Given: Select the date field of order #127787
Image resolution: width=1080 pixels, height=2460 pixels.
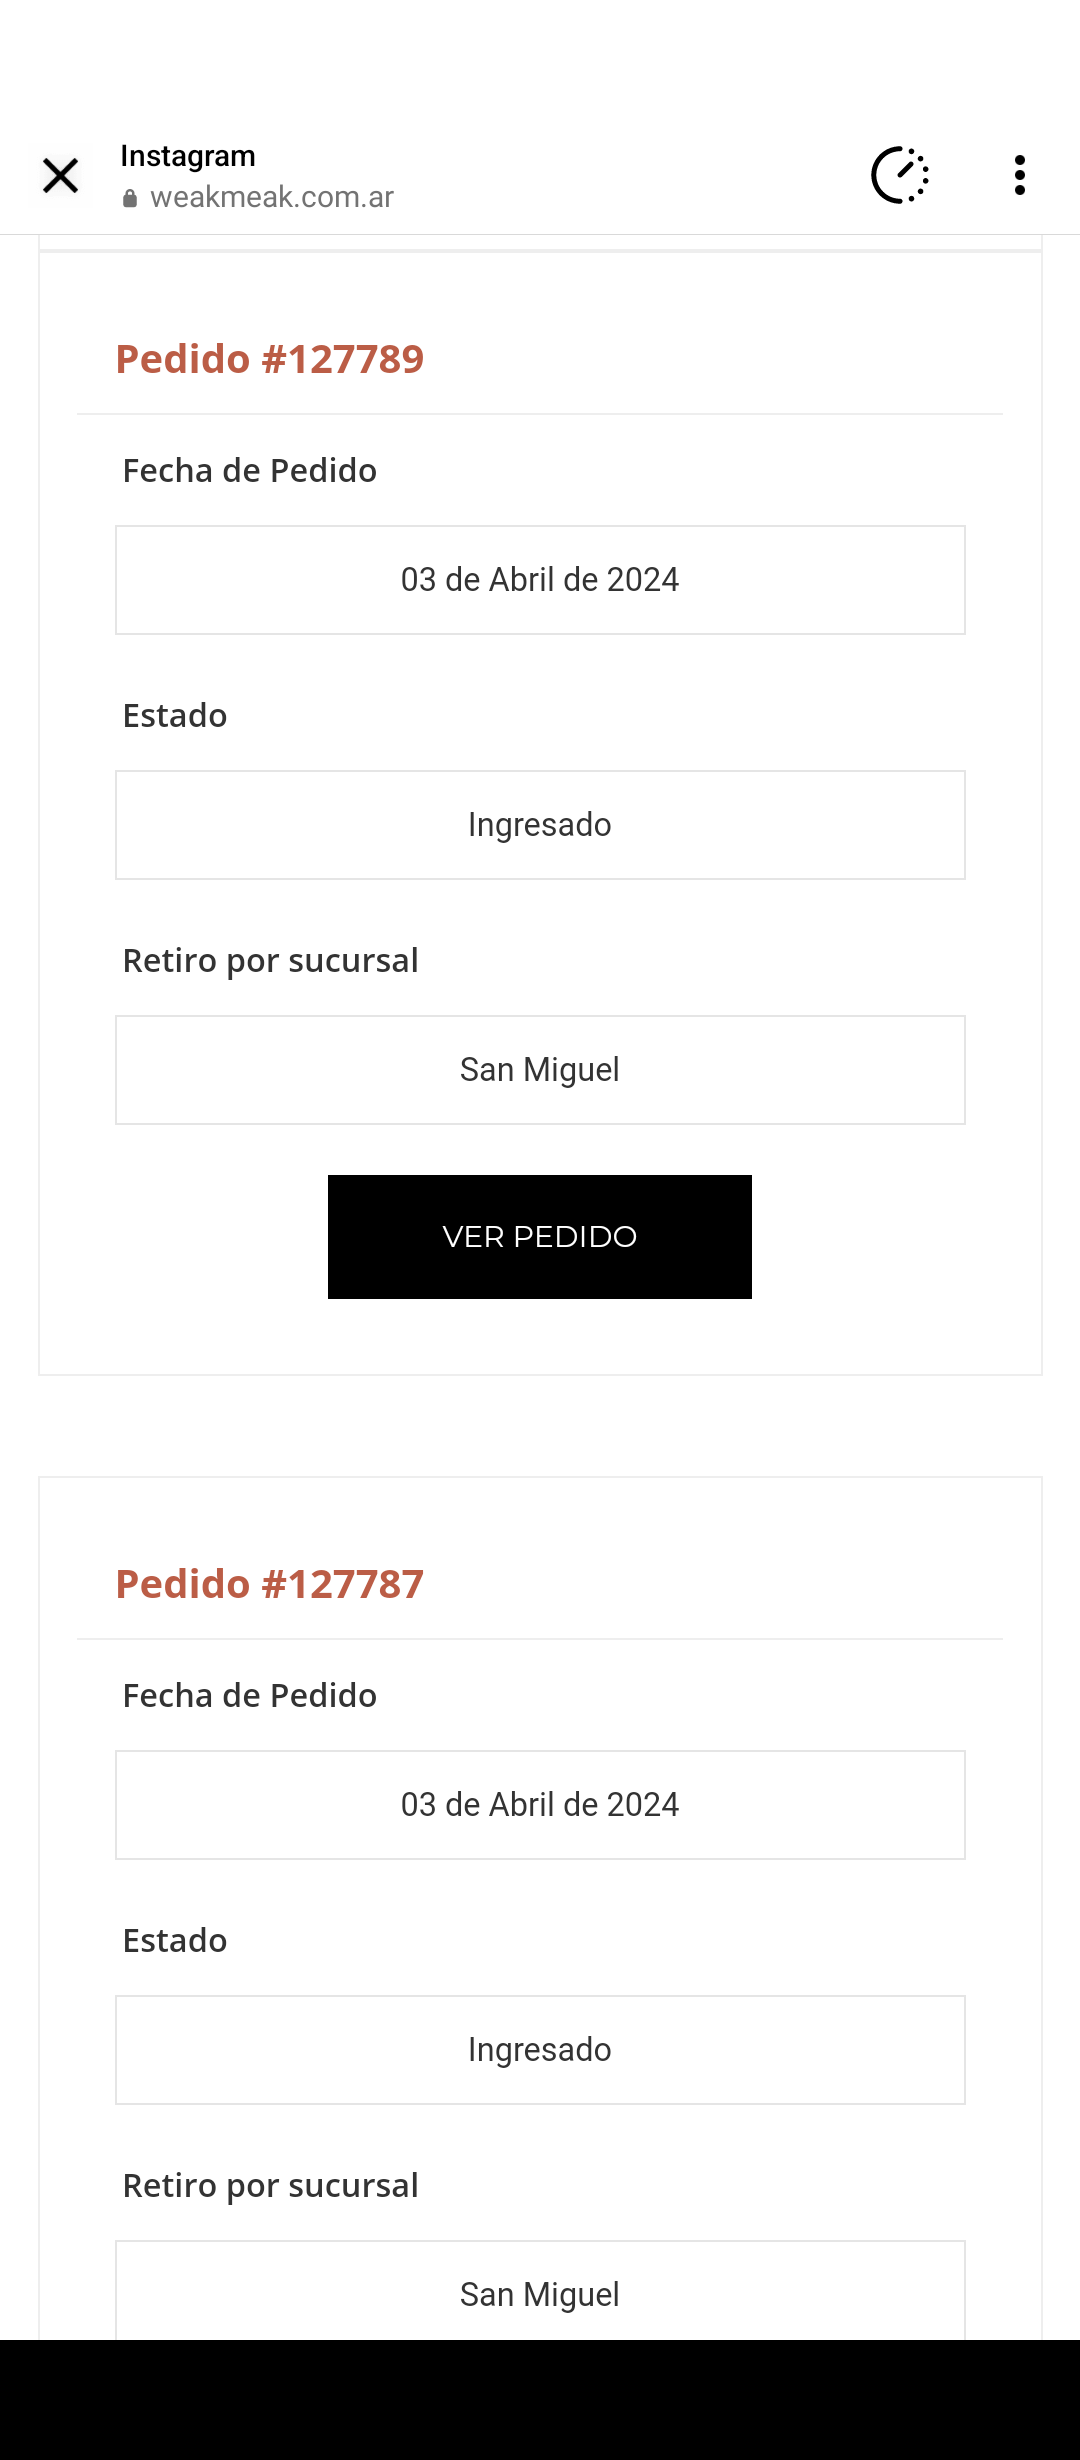Looking at the screenshot, I should pos(540,1805).
